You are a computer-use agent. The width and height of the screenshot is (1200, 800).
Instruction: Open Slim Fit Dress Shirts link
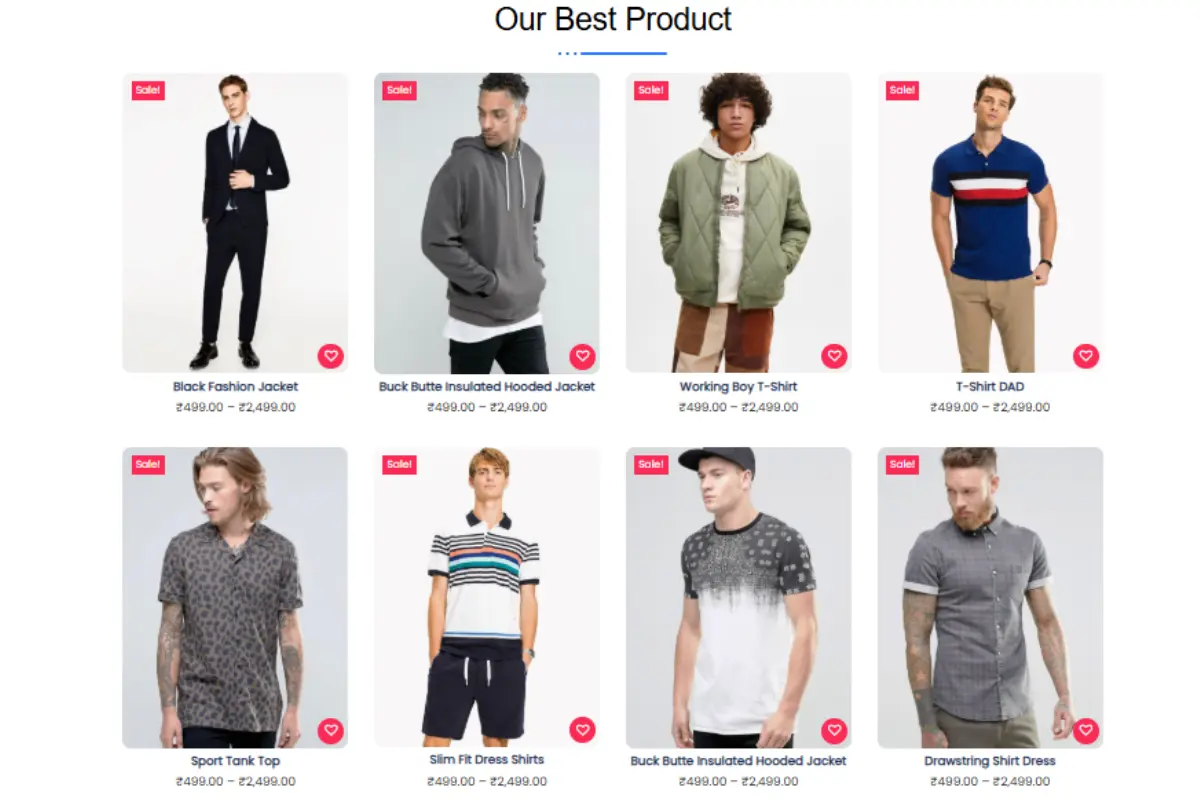pos(487,760)
